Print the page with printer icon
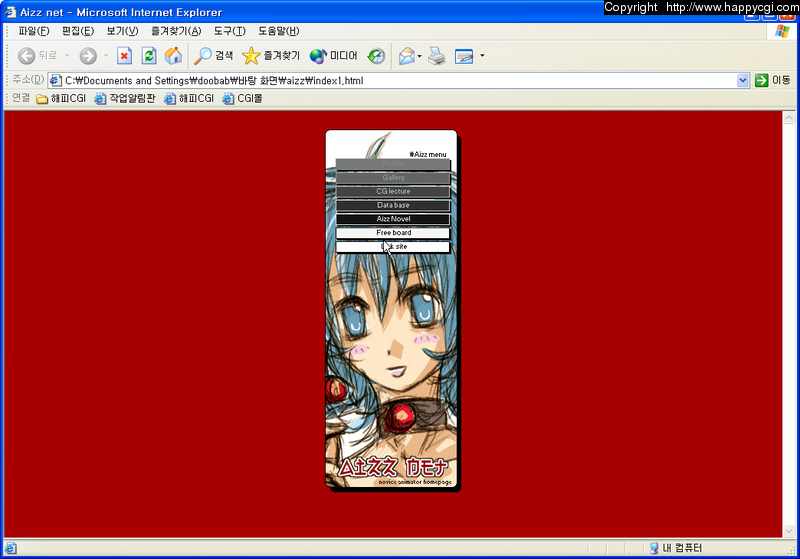Image resolution: width=800 pixels, height=559 pixels. click(x=437, y=56)
